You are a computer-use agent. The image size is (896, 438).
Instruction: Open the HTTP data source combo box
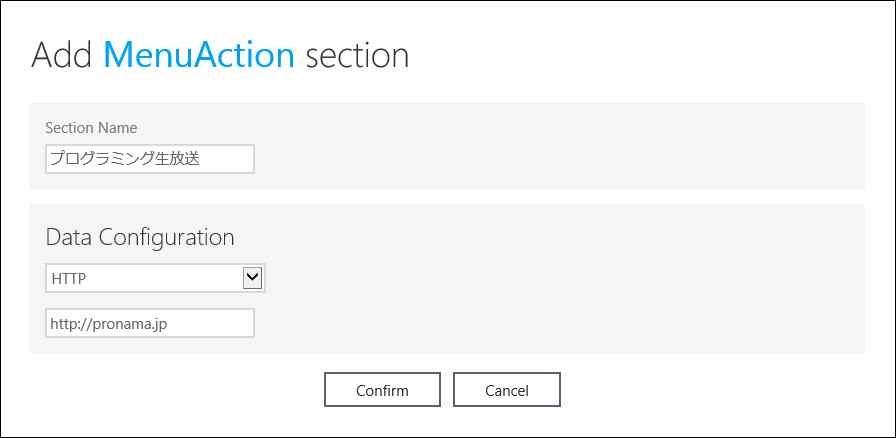click(145, 279)
